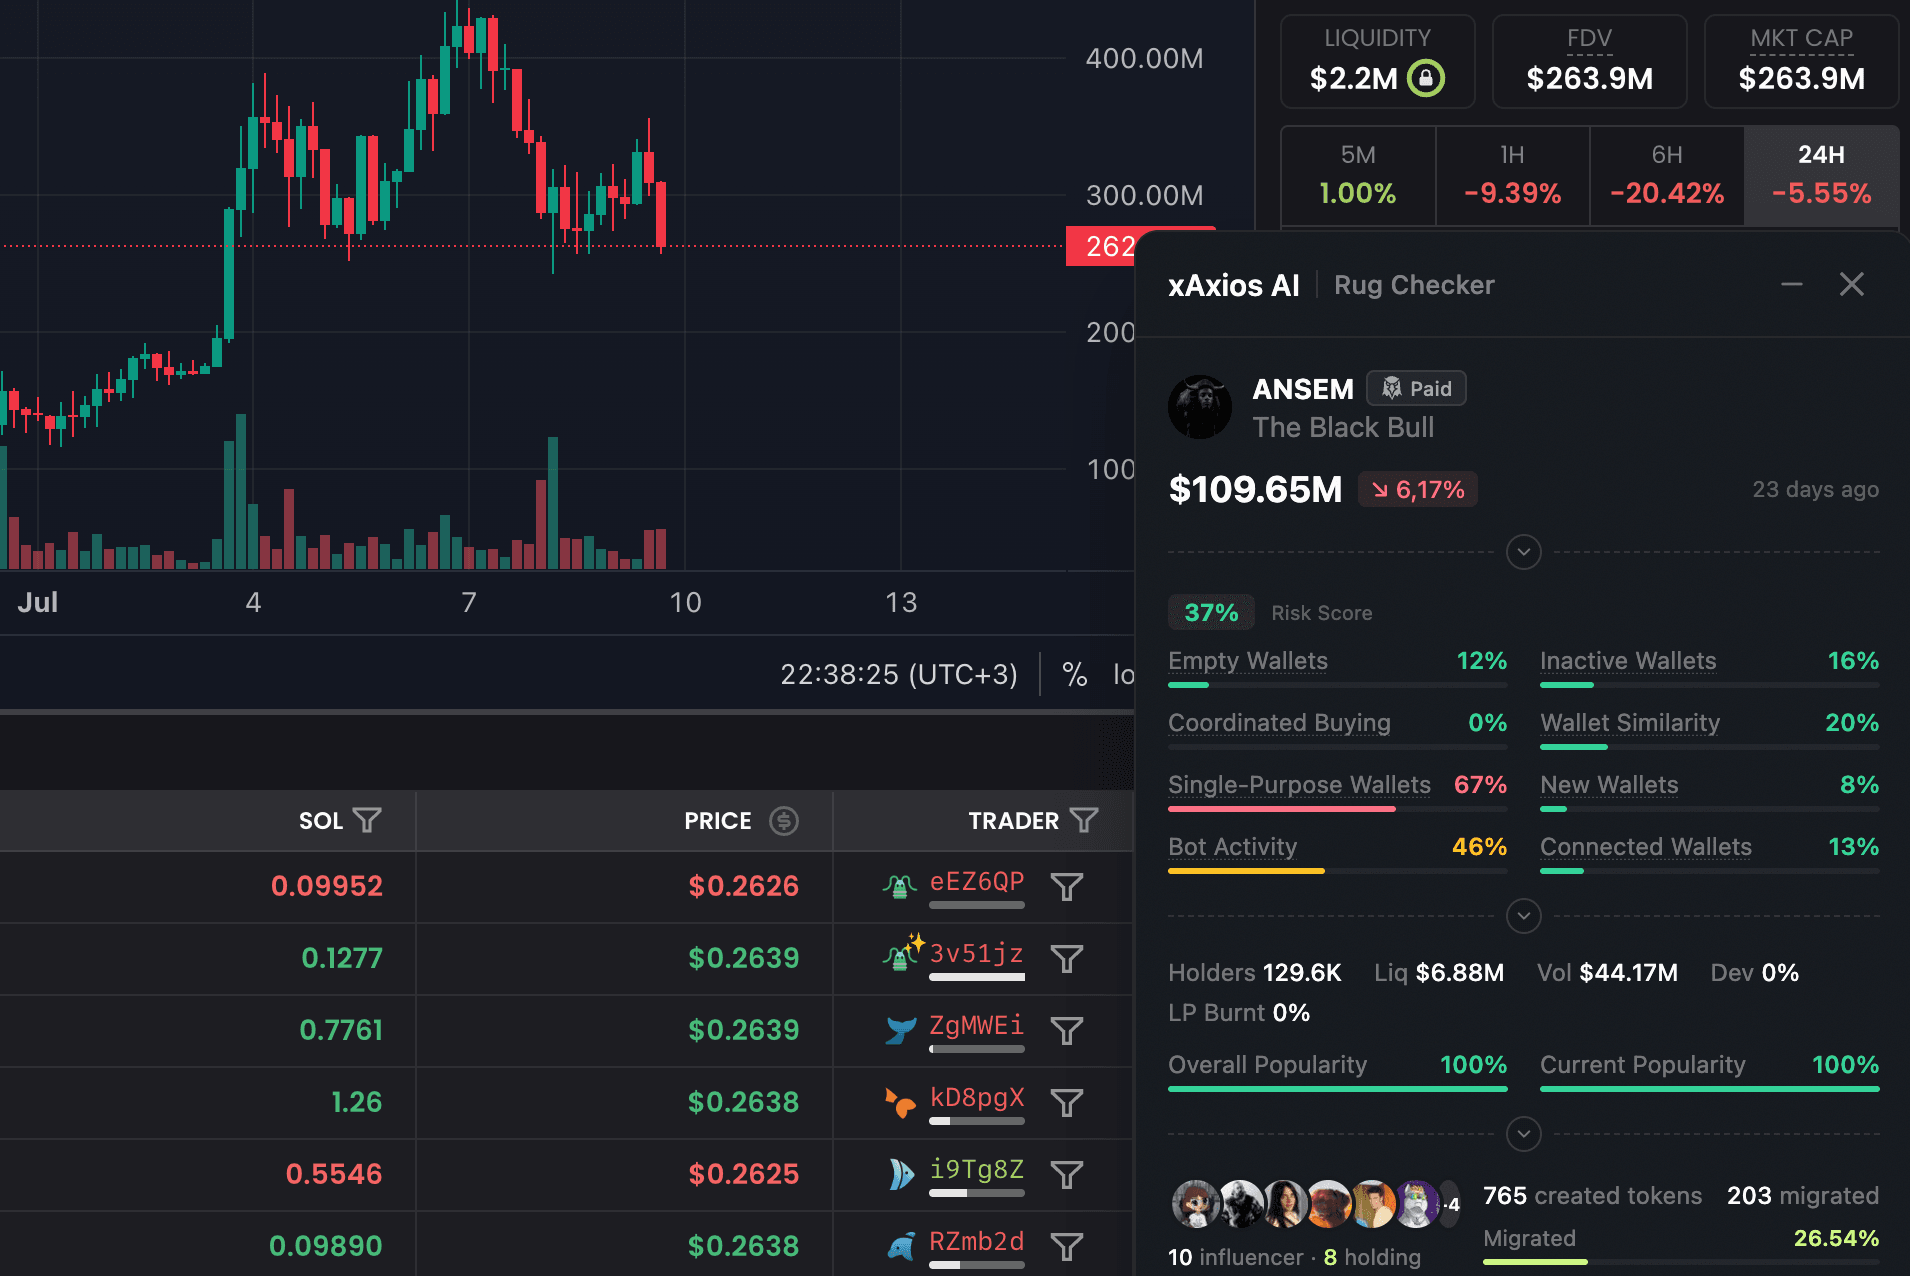Click the New Wallets metric label
Viewport: 1910px width, 1276px height.
tap(1609, 785)
